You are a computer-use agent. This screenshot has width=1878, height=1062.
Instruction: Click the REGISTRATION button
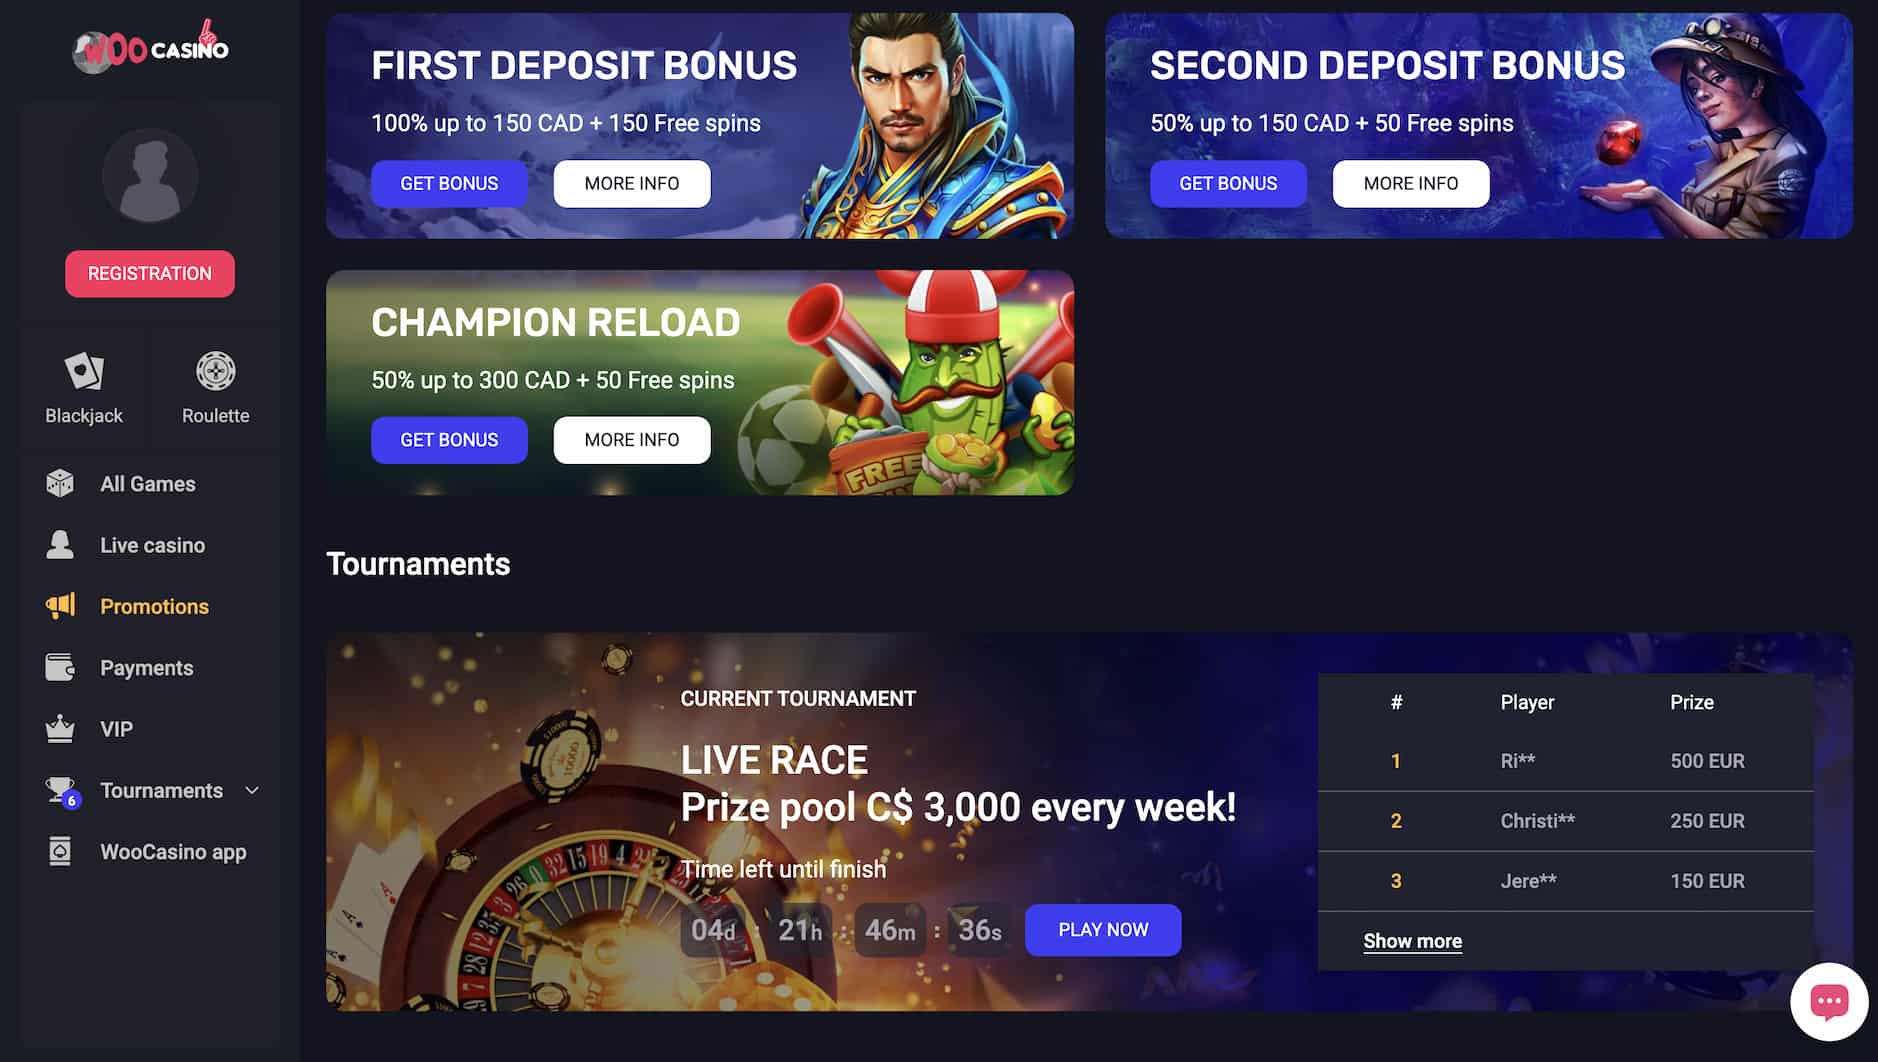click(150, 273)
